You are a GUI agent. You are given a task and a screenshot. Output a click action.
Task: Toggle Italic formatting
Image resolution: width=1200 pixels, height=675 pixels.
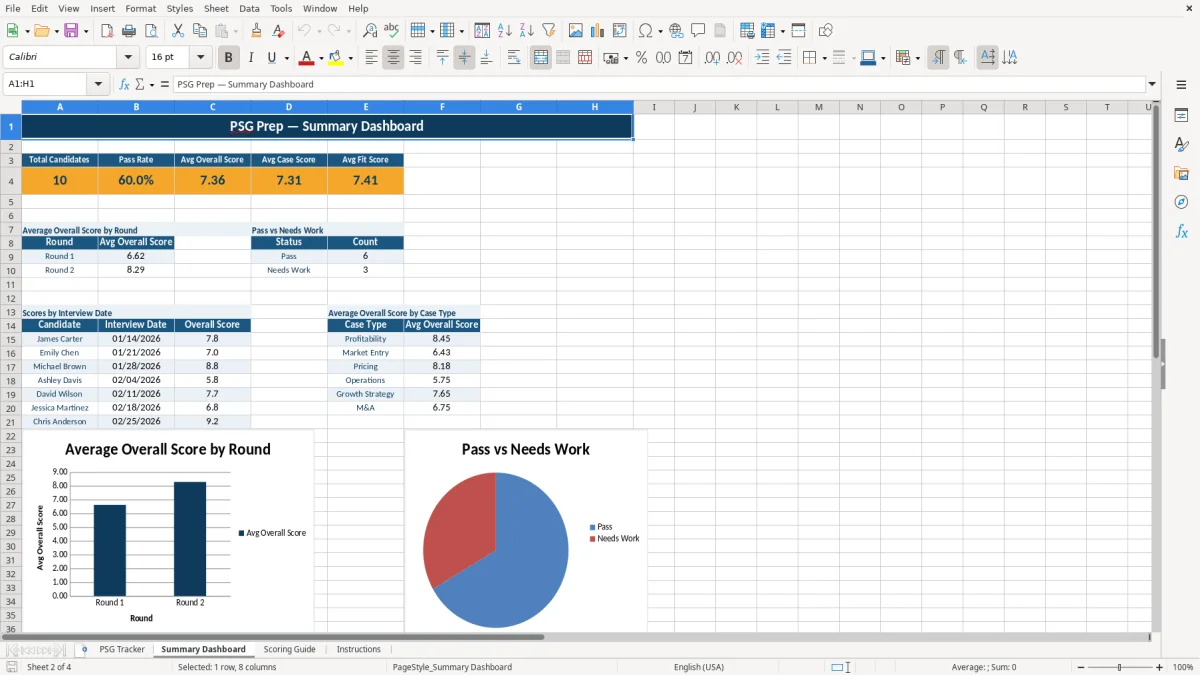coord(250,58)
